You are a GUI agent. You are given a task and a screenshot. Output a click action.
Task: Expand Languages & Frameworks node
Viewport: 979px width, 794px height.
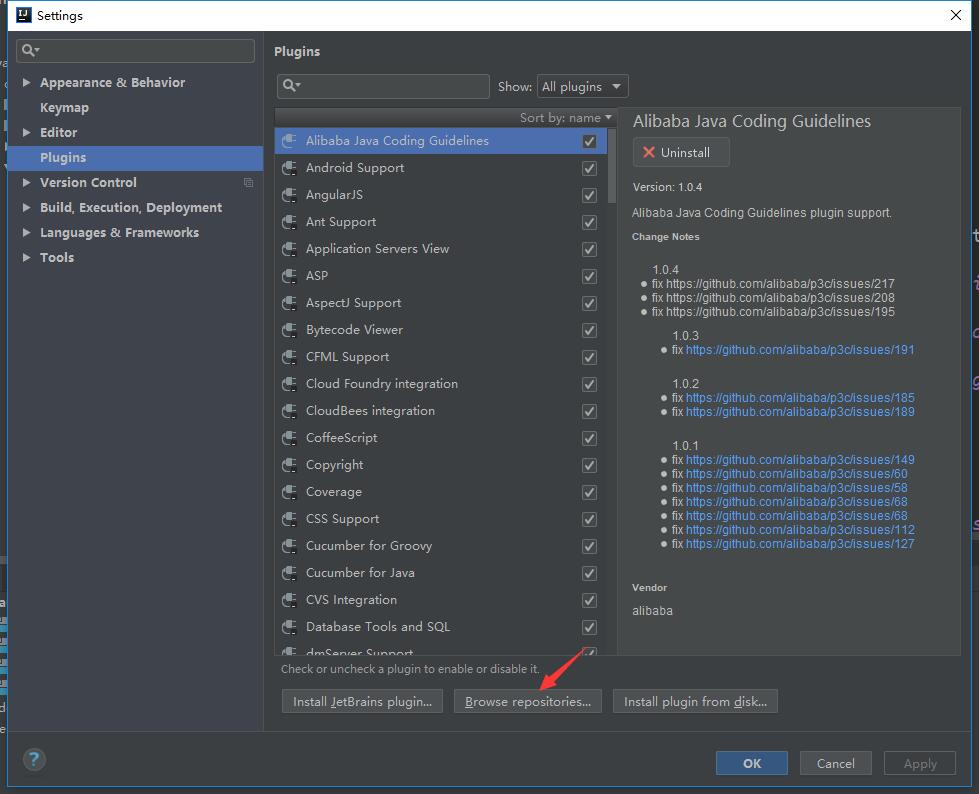(x=26, y=232)
